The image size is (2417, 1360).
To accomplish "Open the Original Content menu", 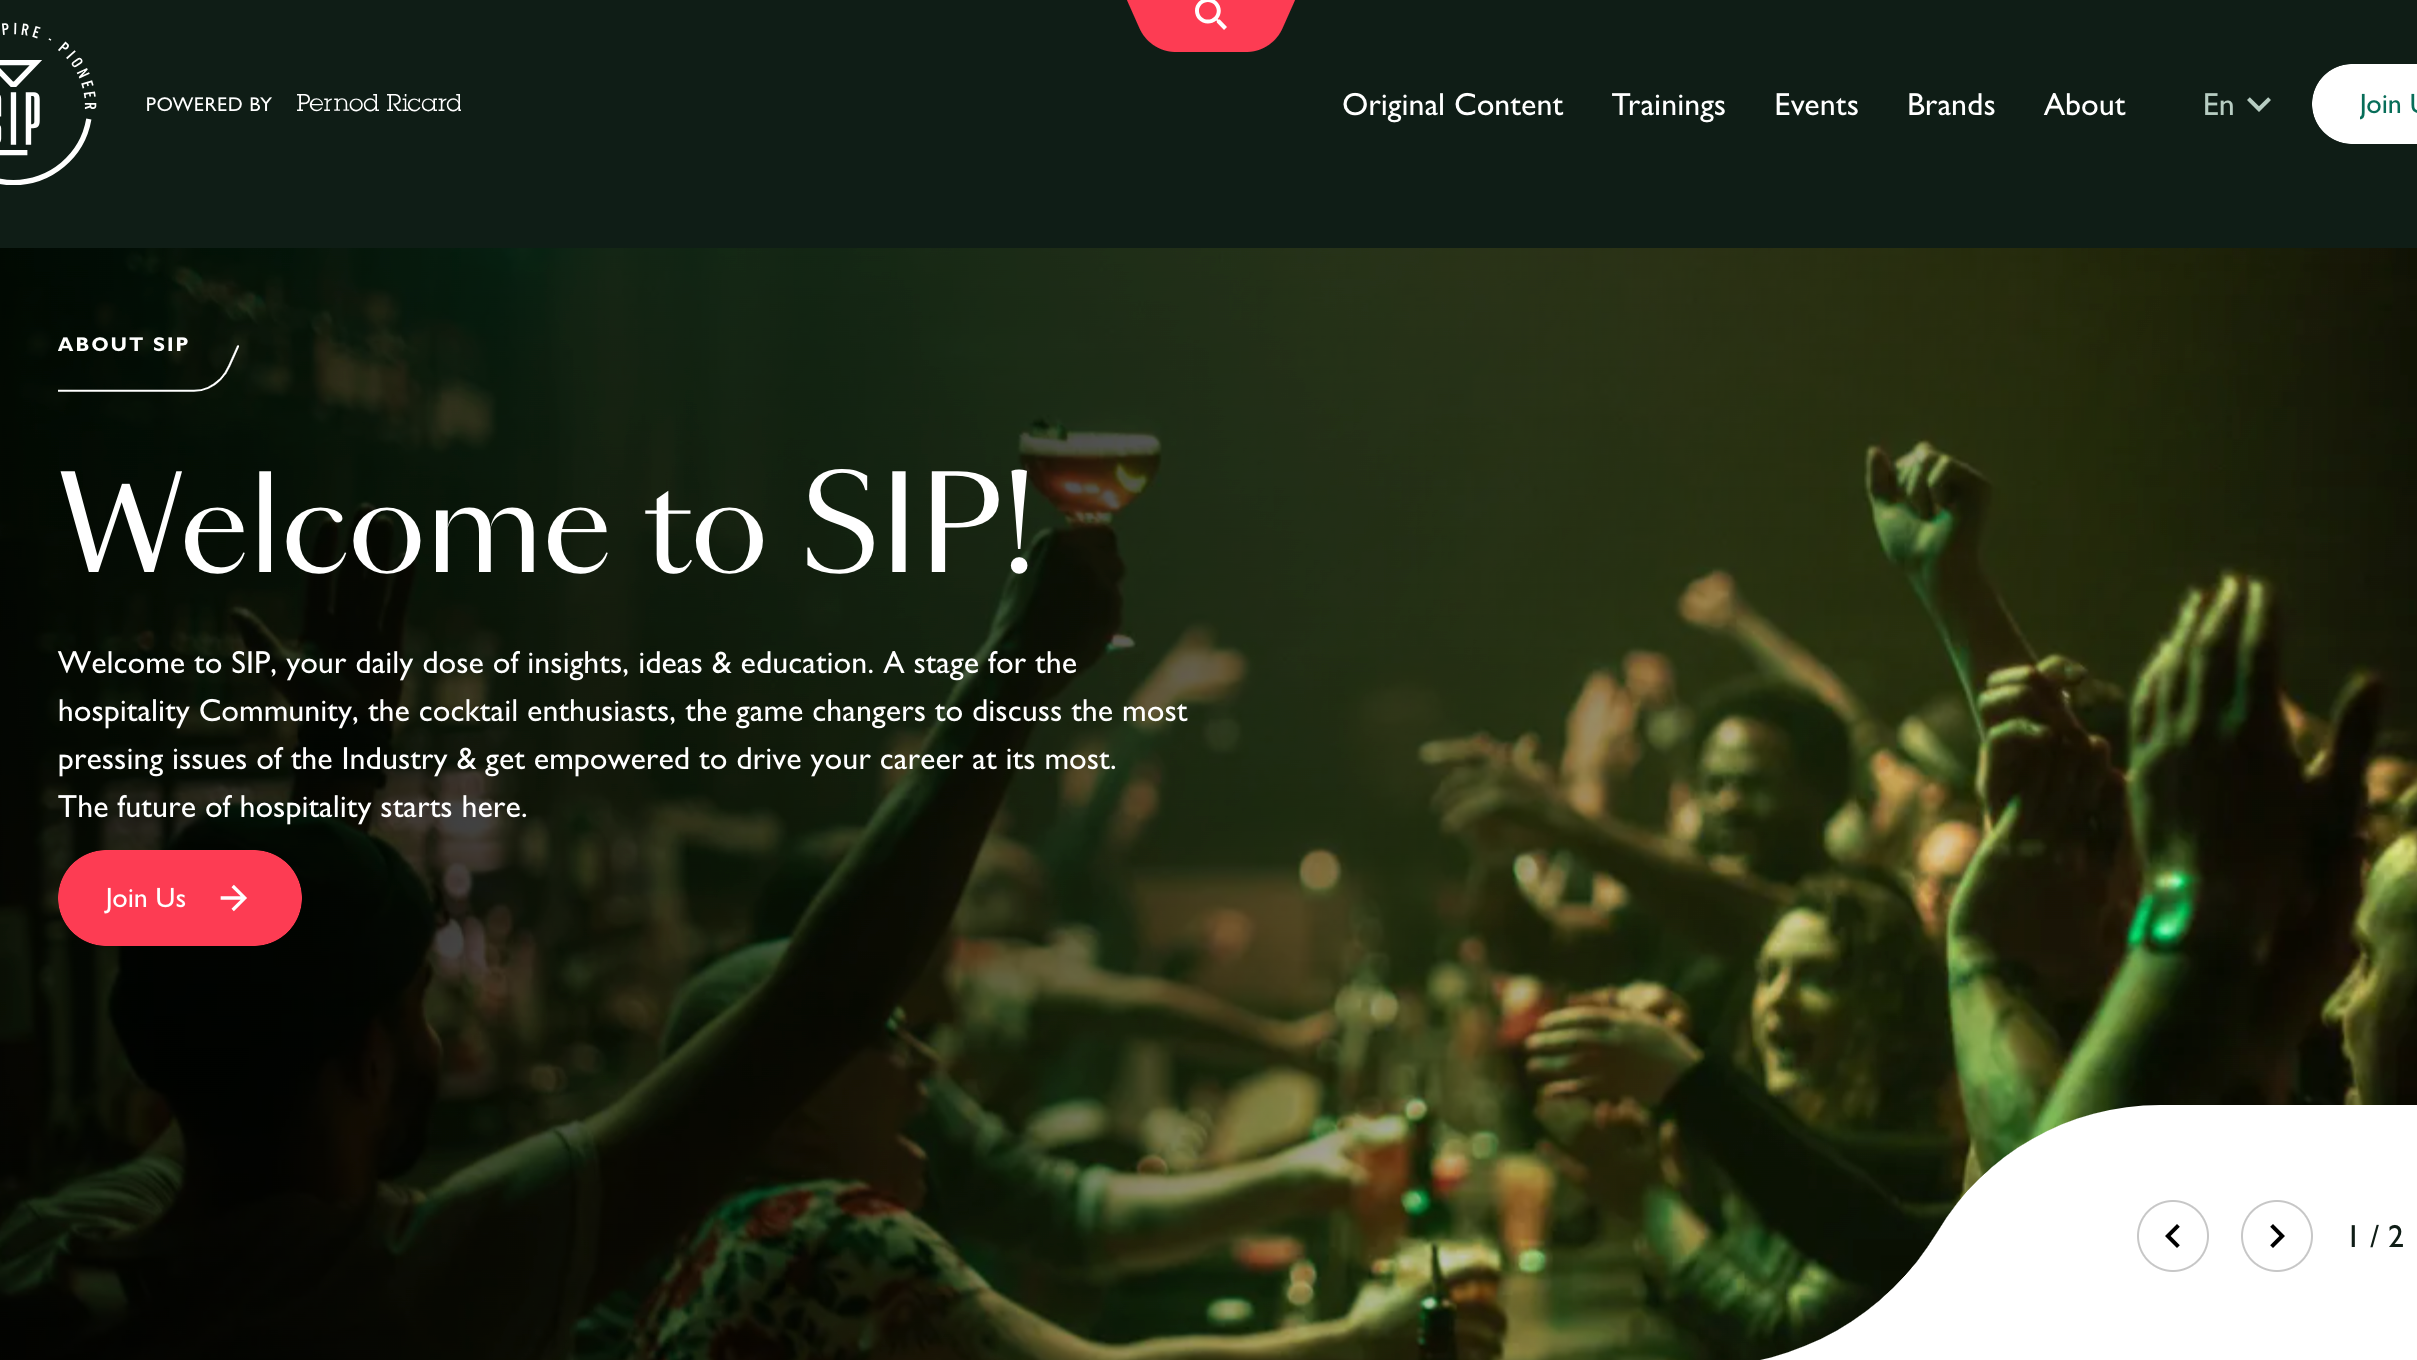I will (x=1452, y=105).
